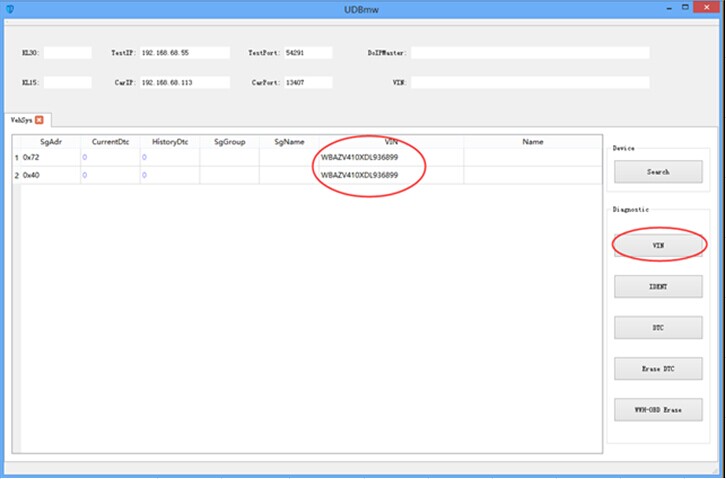
Task: Click the DTC diagnostic button
Action: (x=658, y=328)
